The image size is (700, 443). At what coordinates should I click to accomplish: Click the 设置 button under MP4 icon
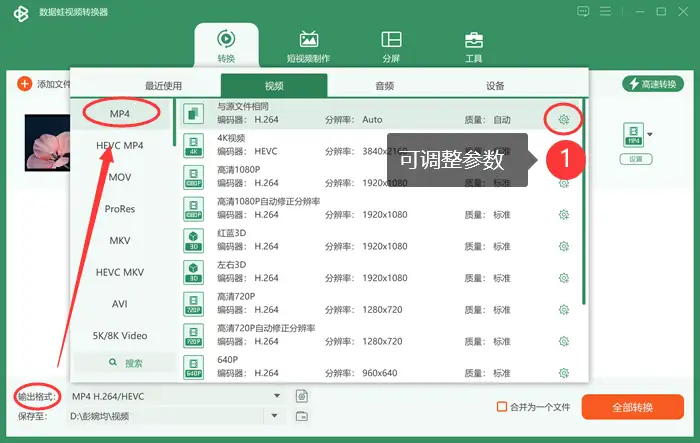click(636, 159)
